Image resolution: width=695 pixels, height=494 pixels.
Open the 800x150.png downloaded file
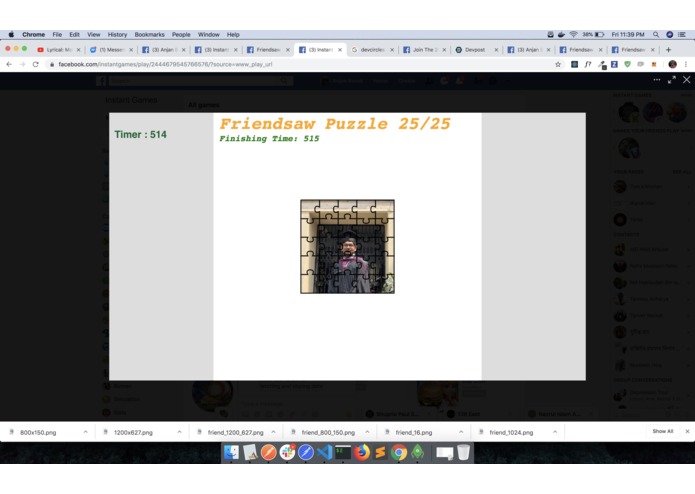[x=38, y=432]
